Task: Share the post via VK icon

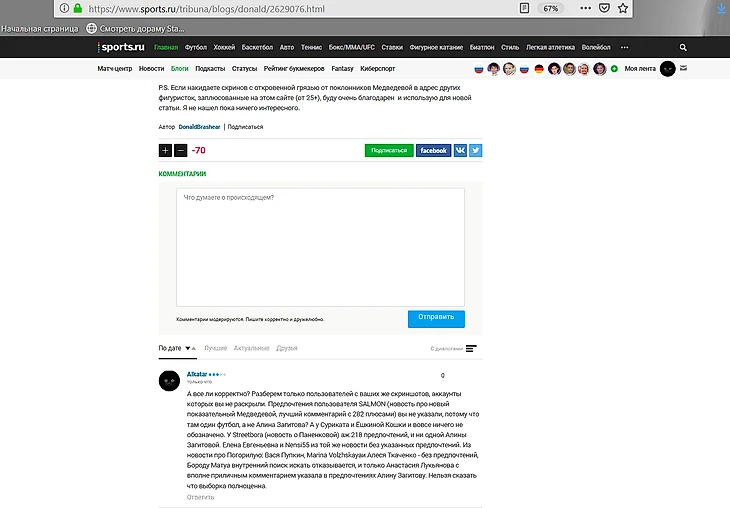Action: tap(460, 150)
